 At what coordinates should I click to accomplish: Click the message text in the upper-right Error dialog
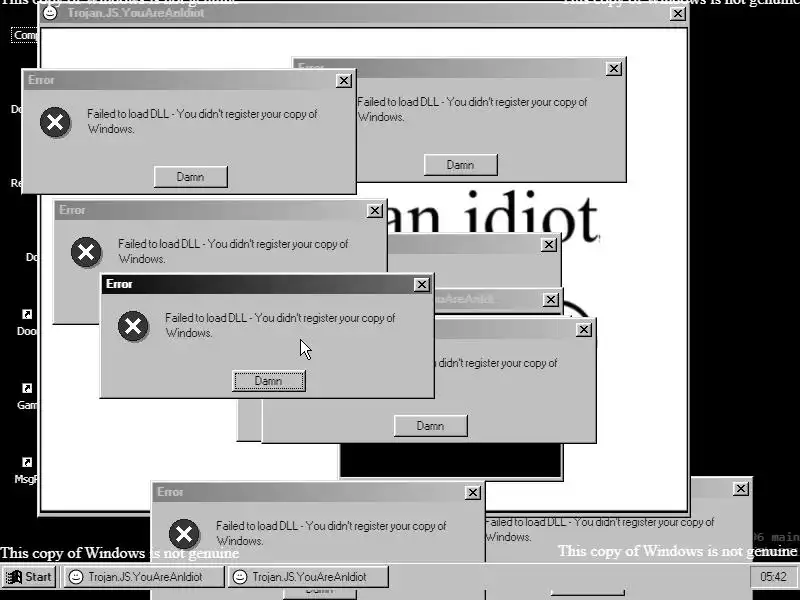pyautogui.click(x=472, y=109)
